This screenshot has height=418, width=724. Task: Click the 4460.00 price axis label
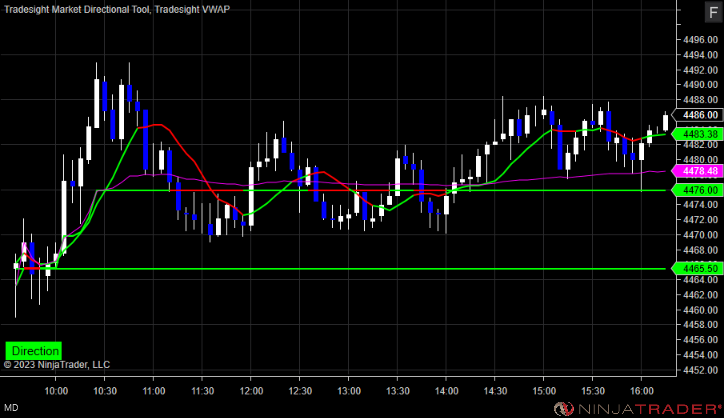[x=700, y=309]
